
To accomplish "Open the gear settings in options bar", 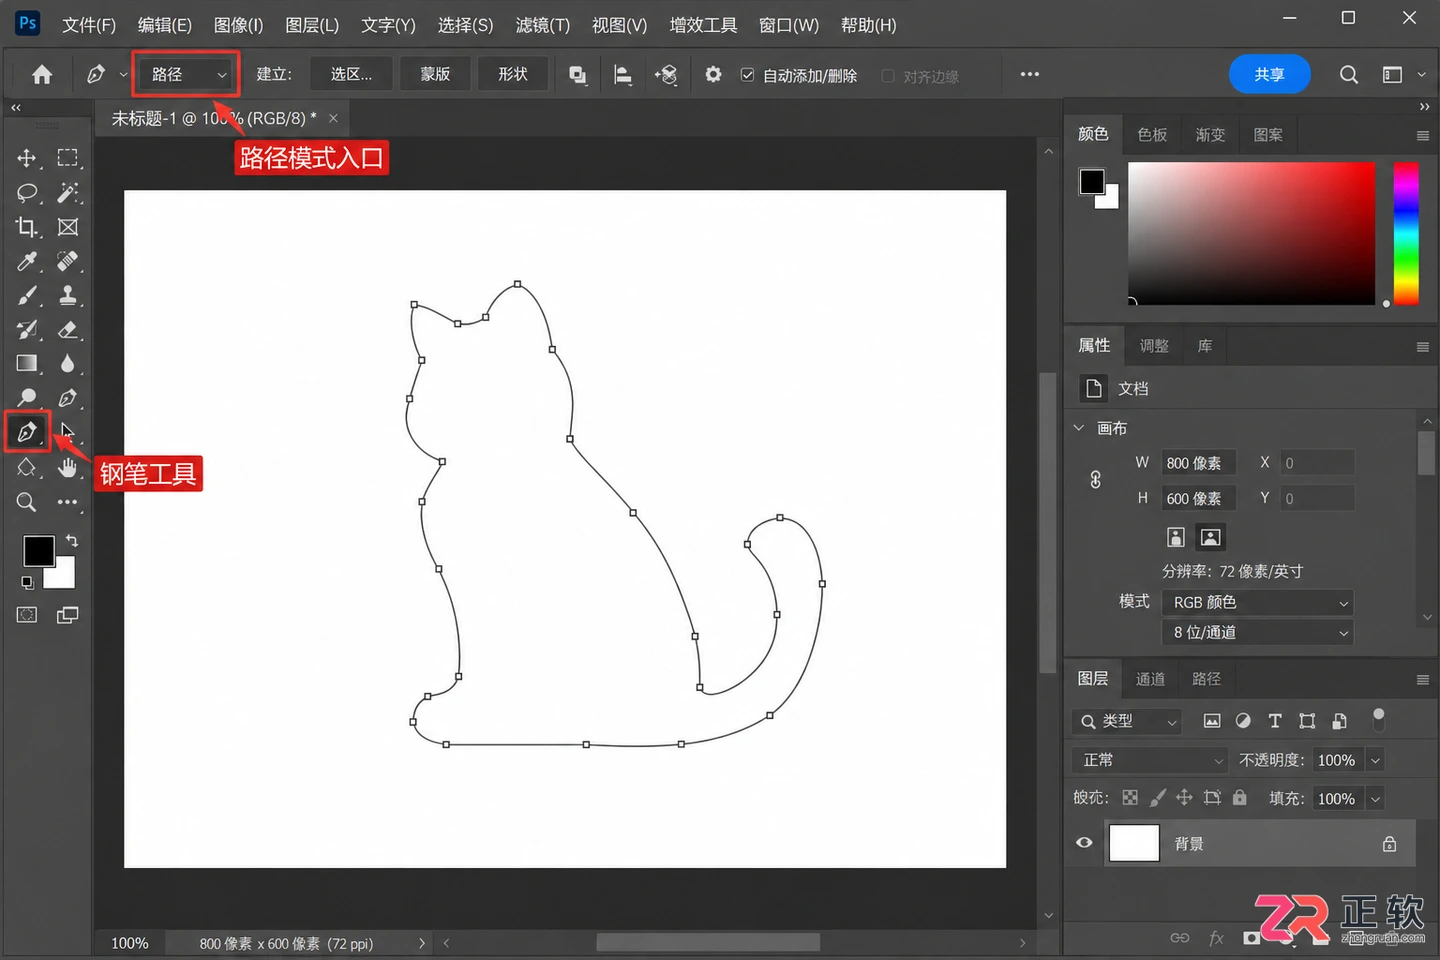I will click(713, 74).
